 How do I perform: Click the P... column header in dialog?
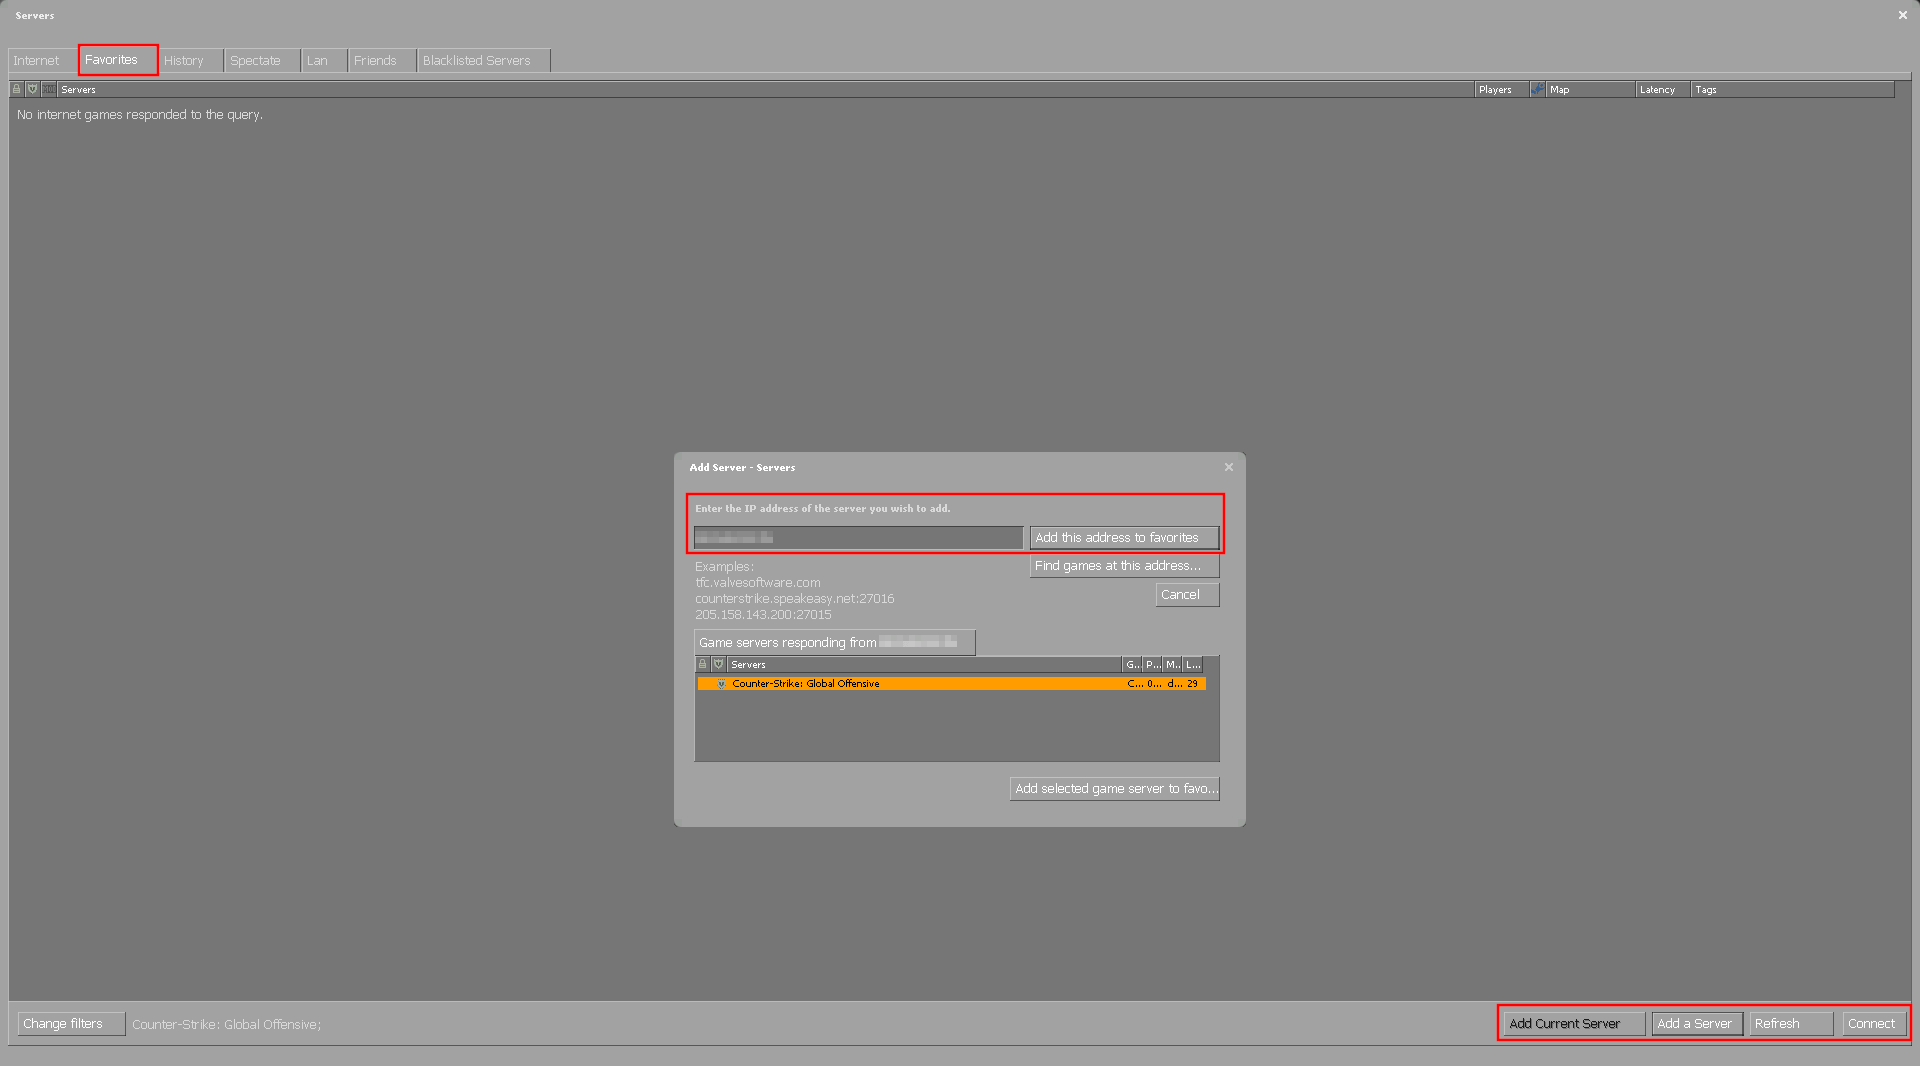[1152, 664]
